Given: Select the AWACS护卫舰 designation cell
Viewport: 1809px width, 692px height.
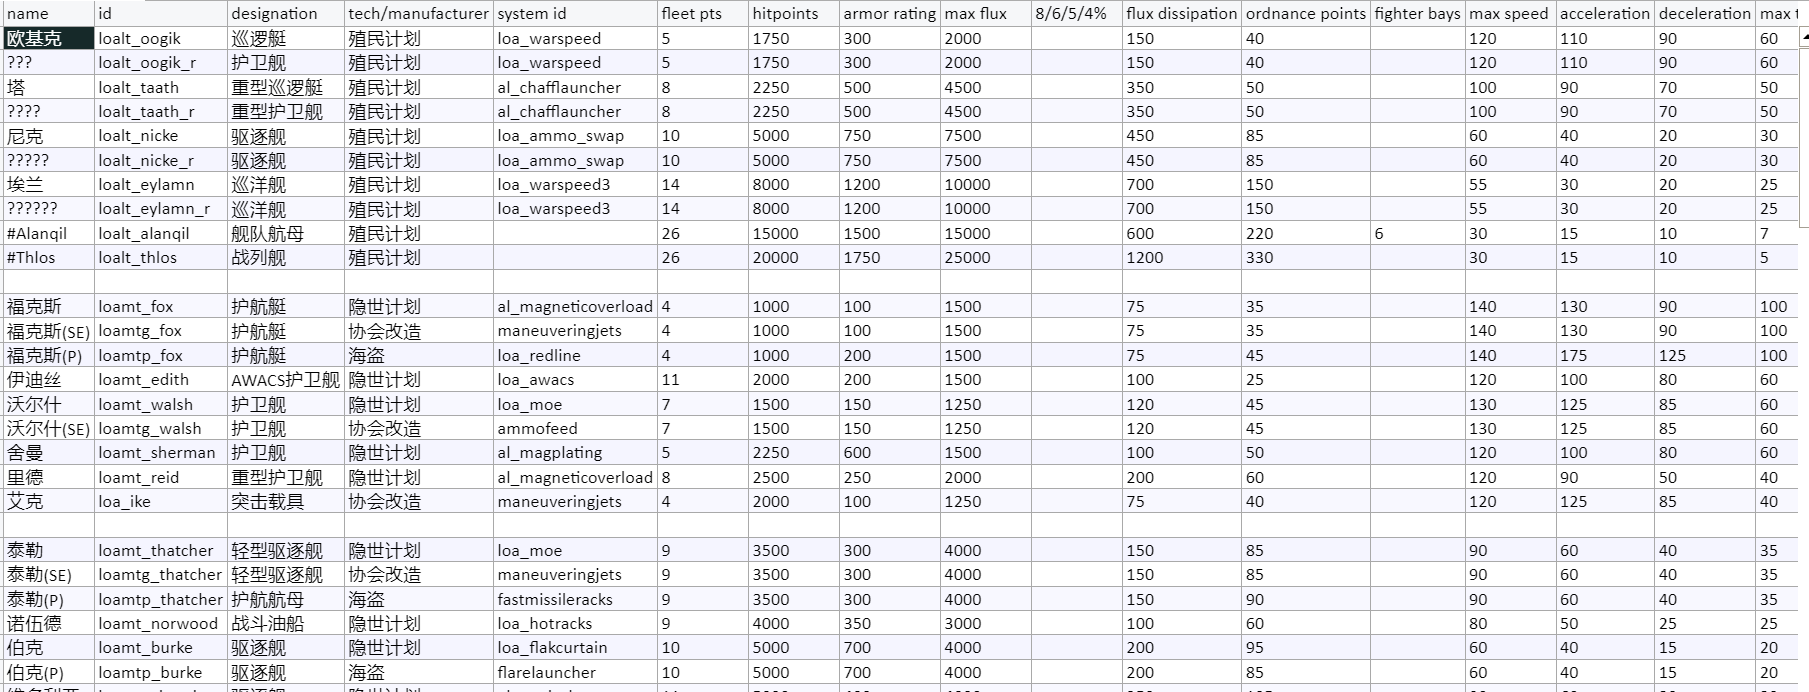Looking at the screenshot, I should click(x=286, y=380).
